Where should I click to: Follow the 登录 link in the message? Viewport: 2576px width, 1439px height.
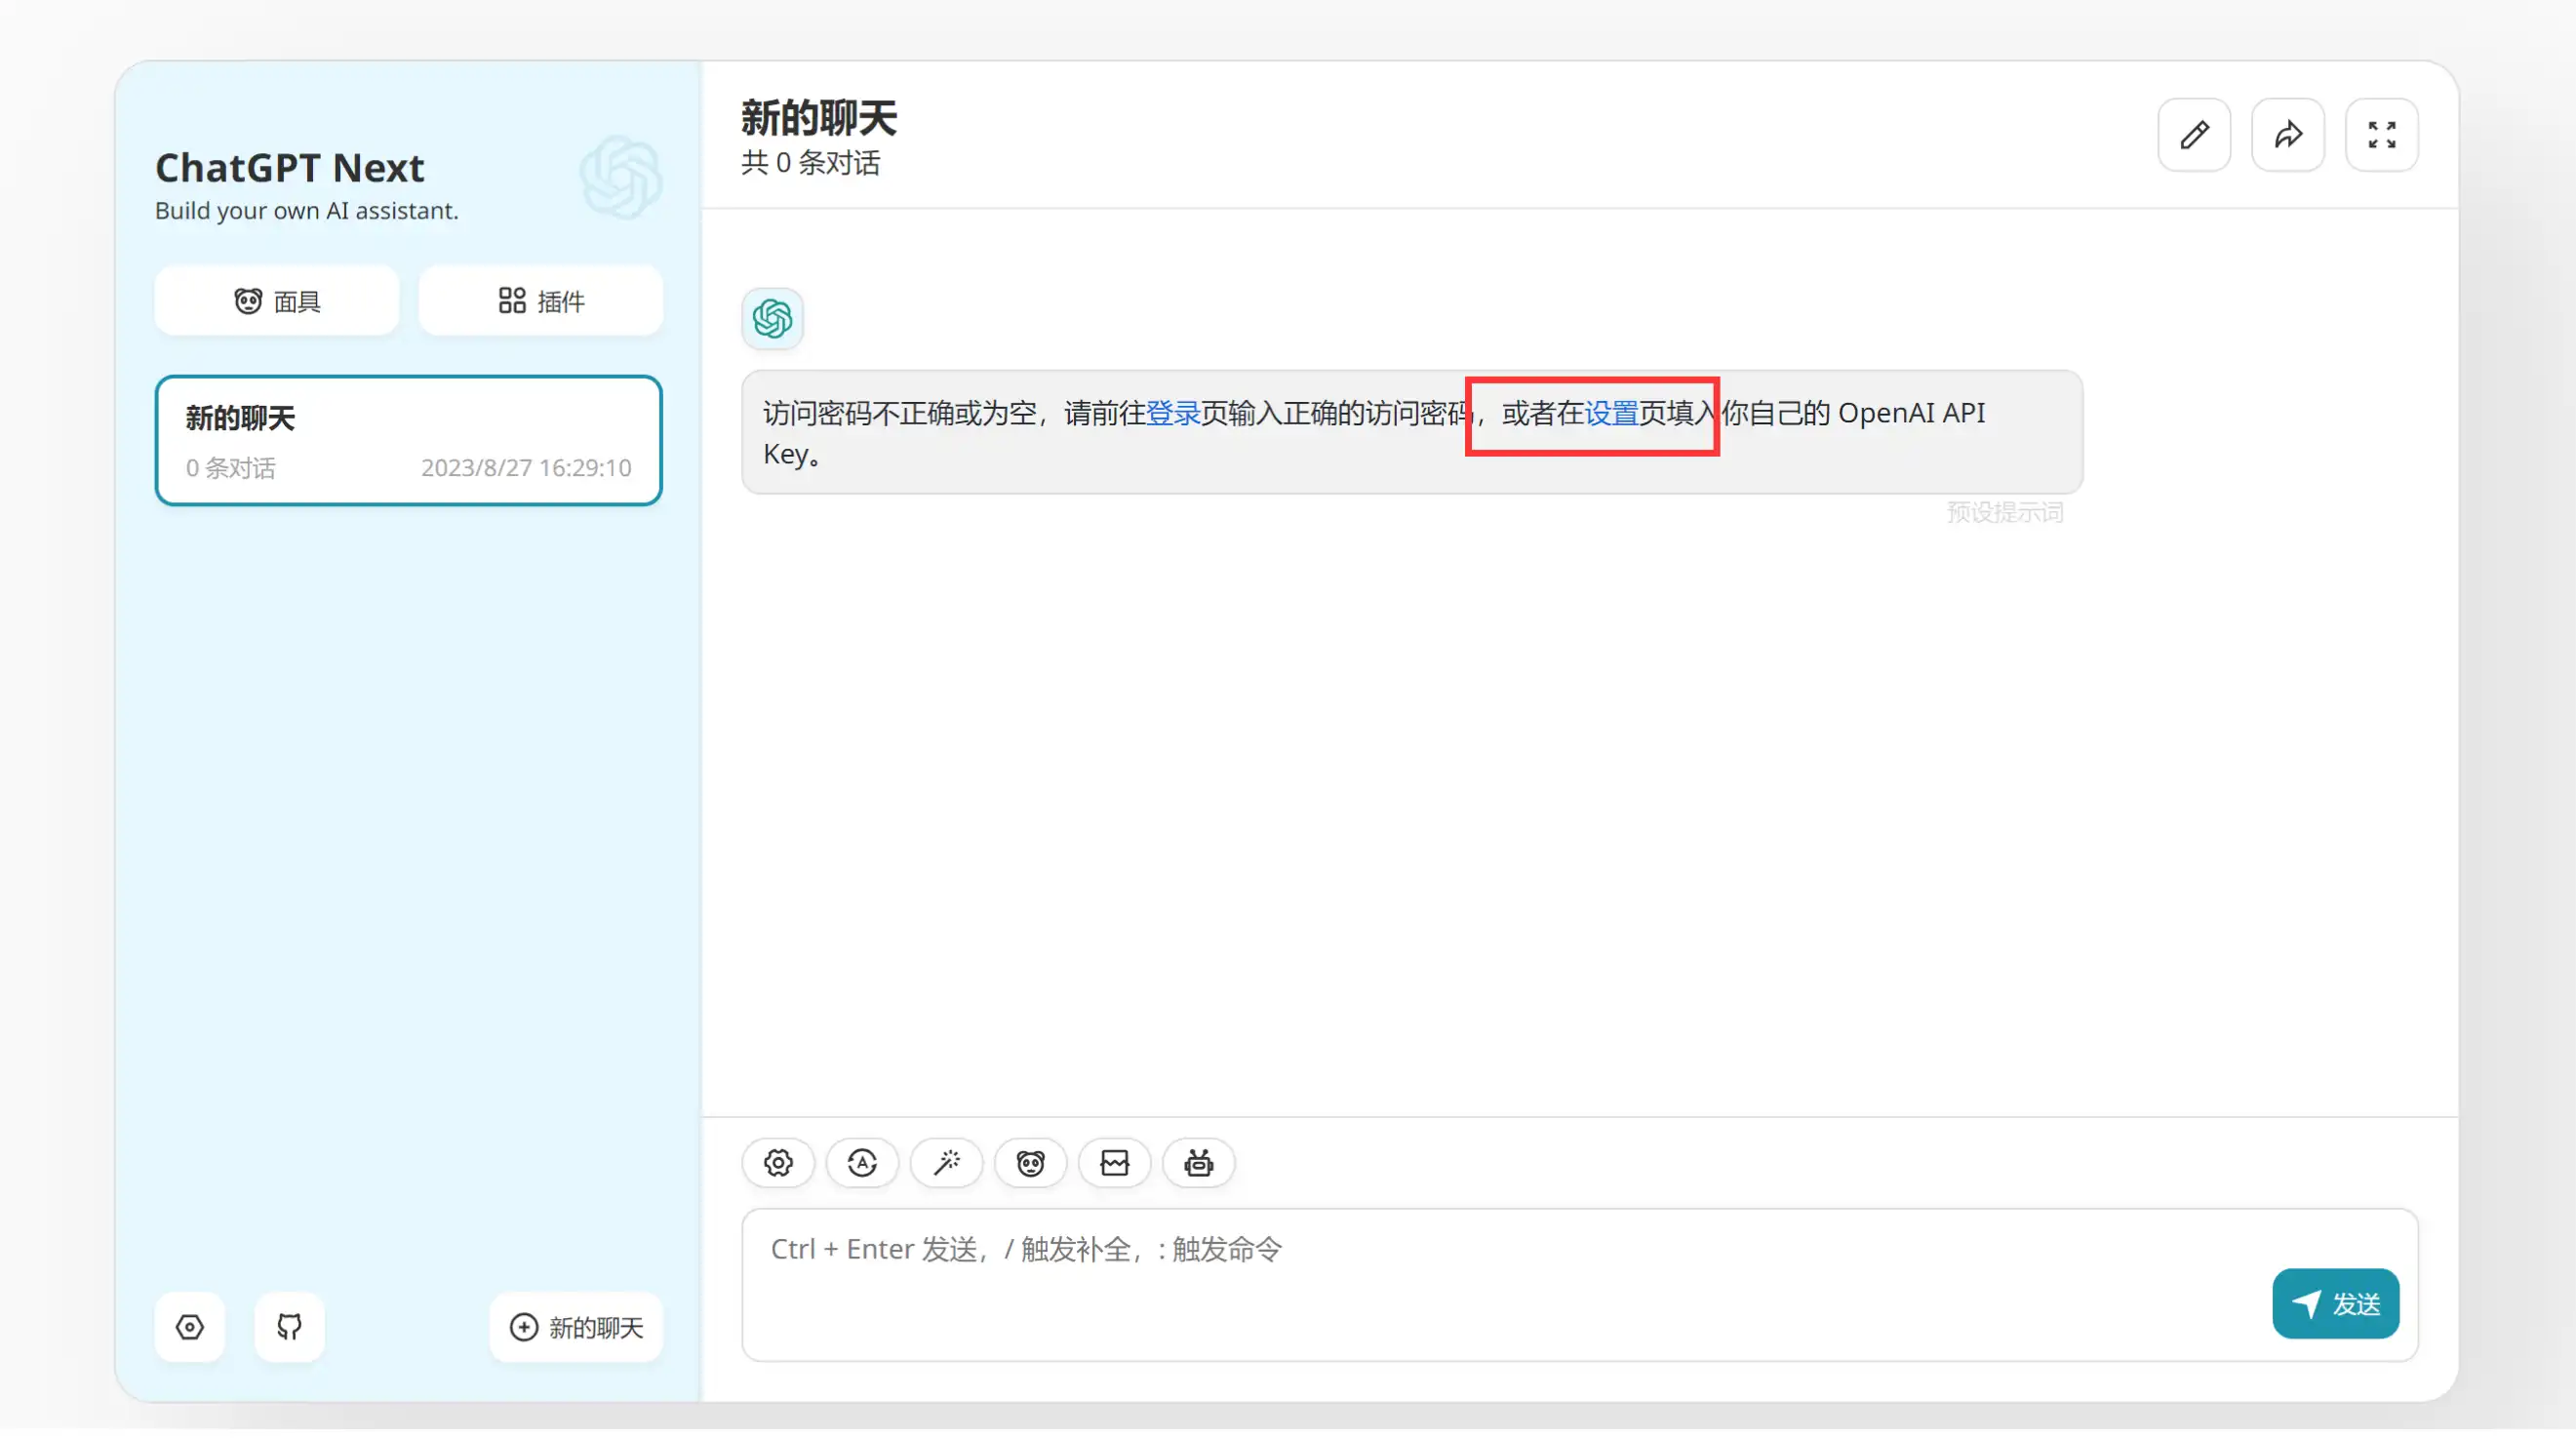(x=1173, y=413)
